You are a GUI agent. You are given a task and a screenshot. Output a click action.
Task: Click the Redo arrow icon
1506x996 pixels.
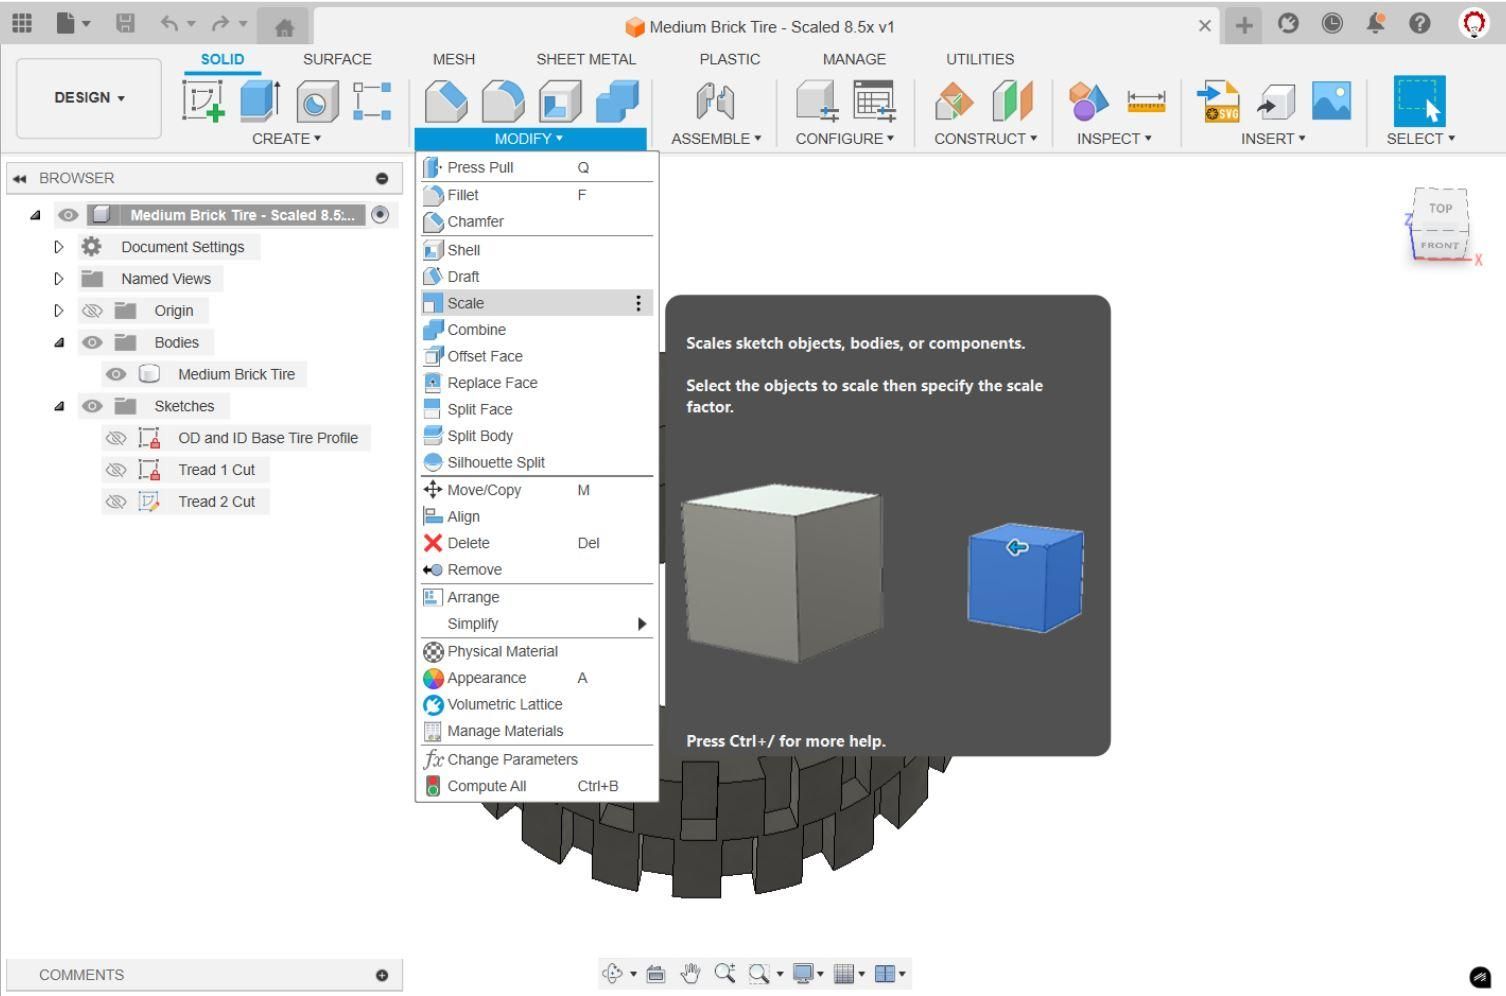pos(220,23)
